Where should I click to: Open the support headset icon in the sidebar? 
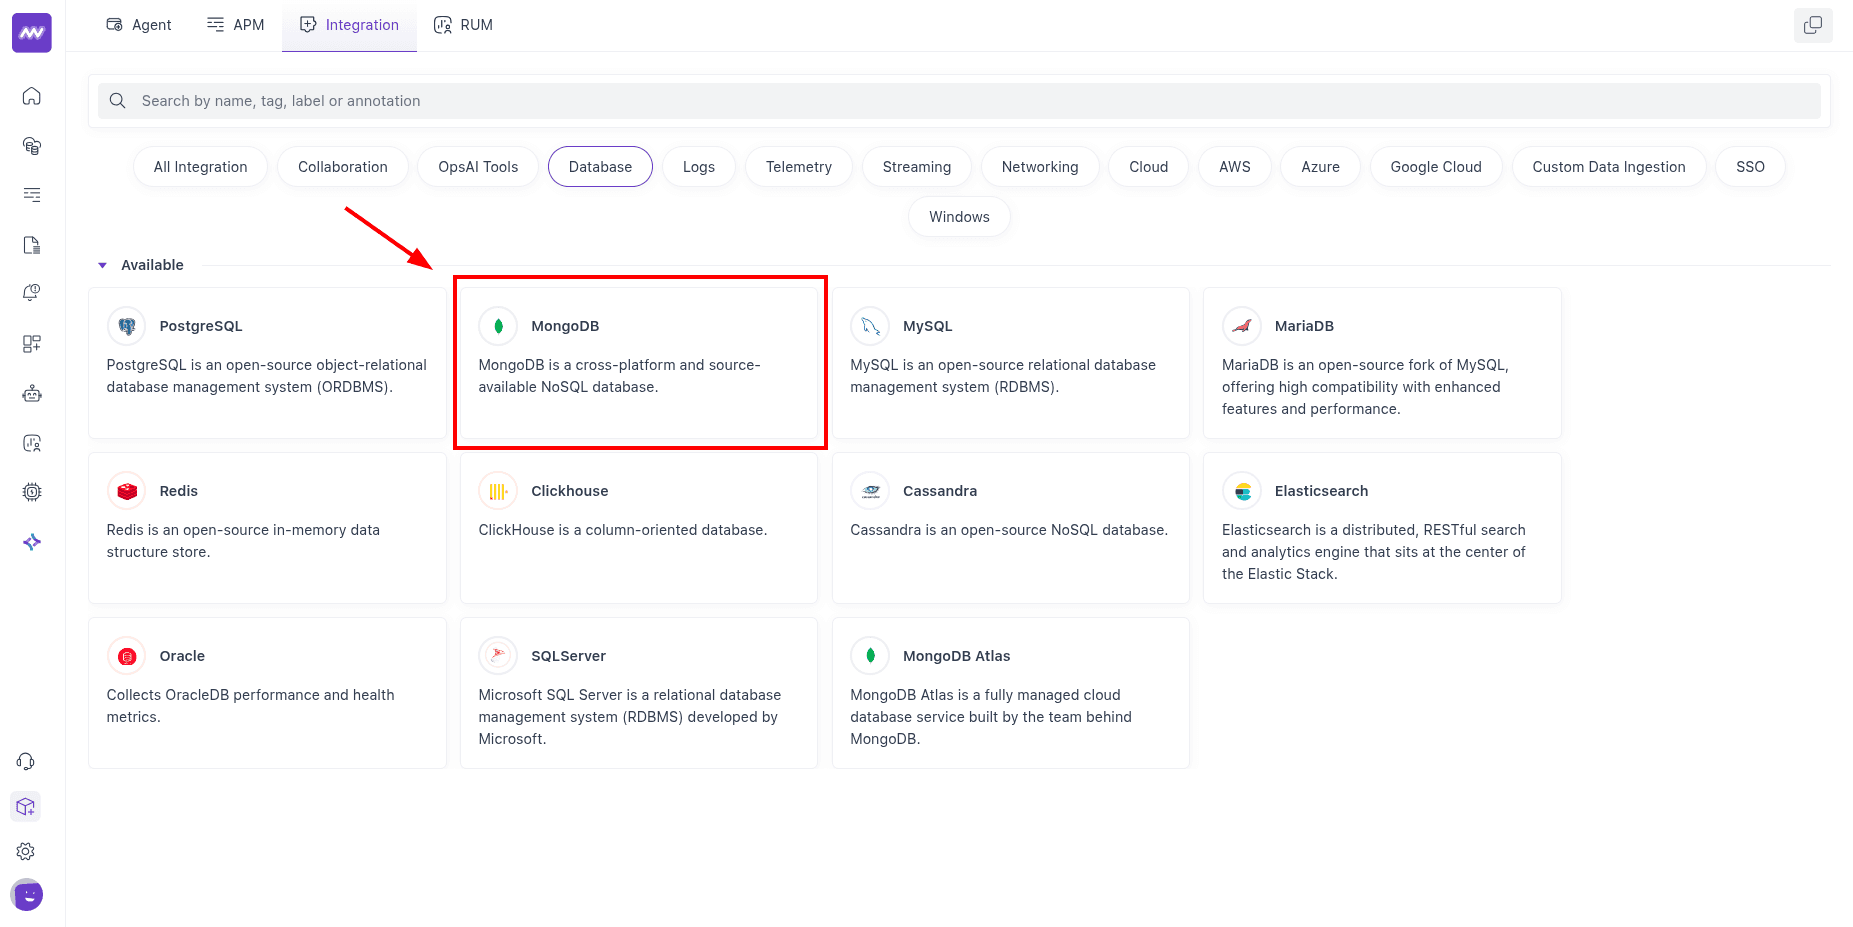coord(26,761)
